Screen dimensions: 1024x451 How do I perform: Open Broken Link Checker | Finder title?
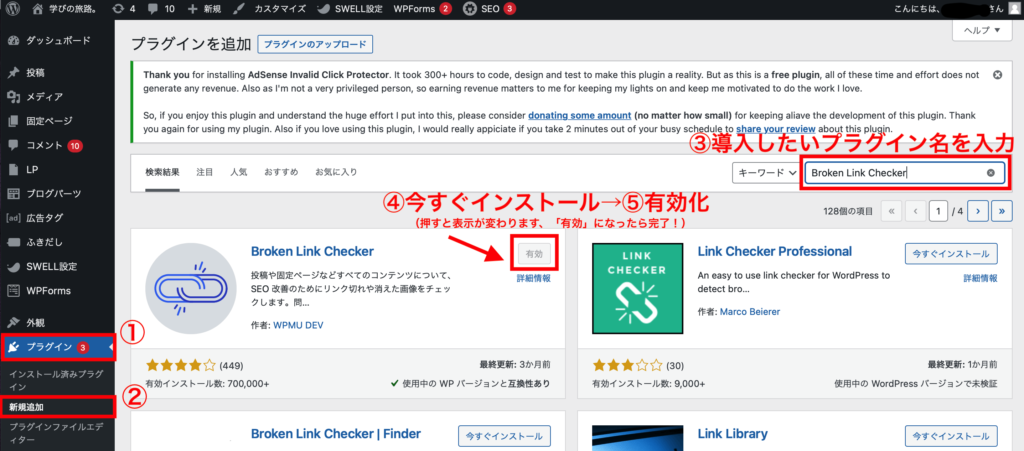(x=336, y=434)
